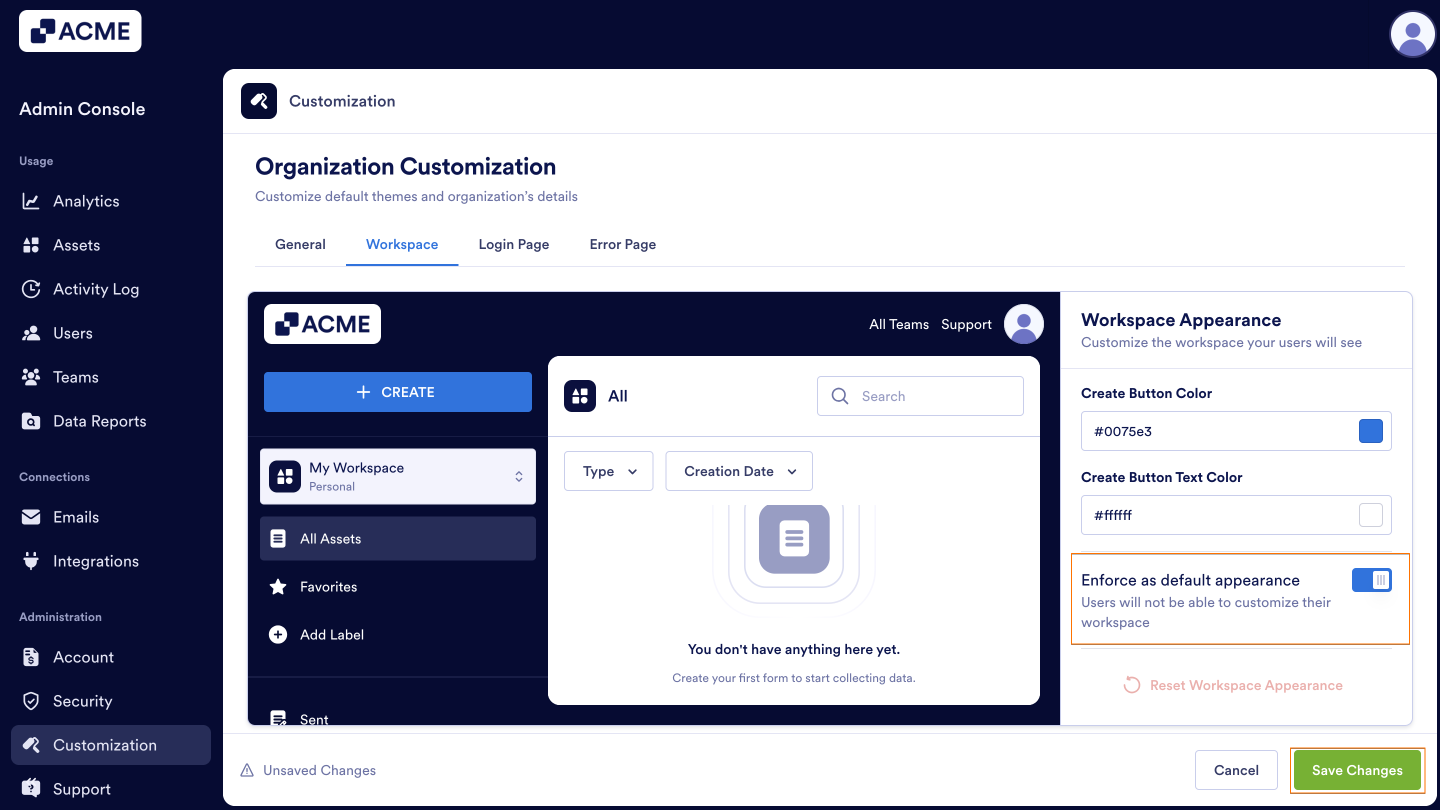Click the Save Changes button
This screenshot has height=810, width=1440.
[1357, 770]
